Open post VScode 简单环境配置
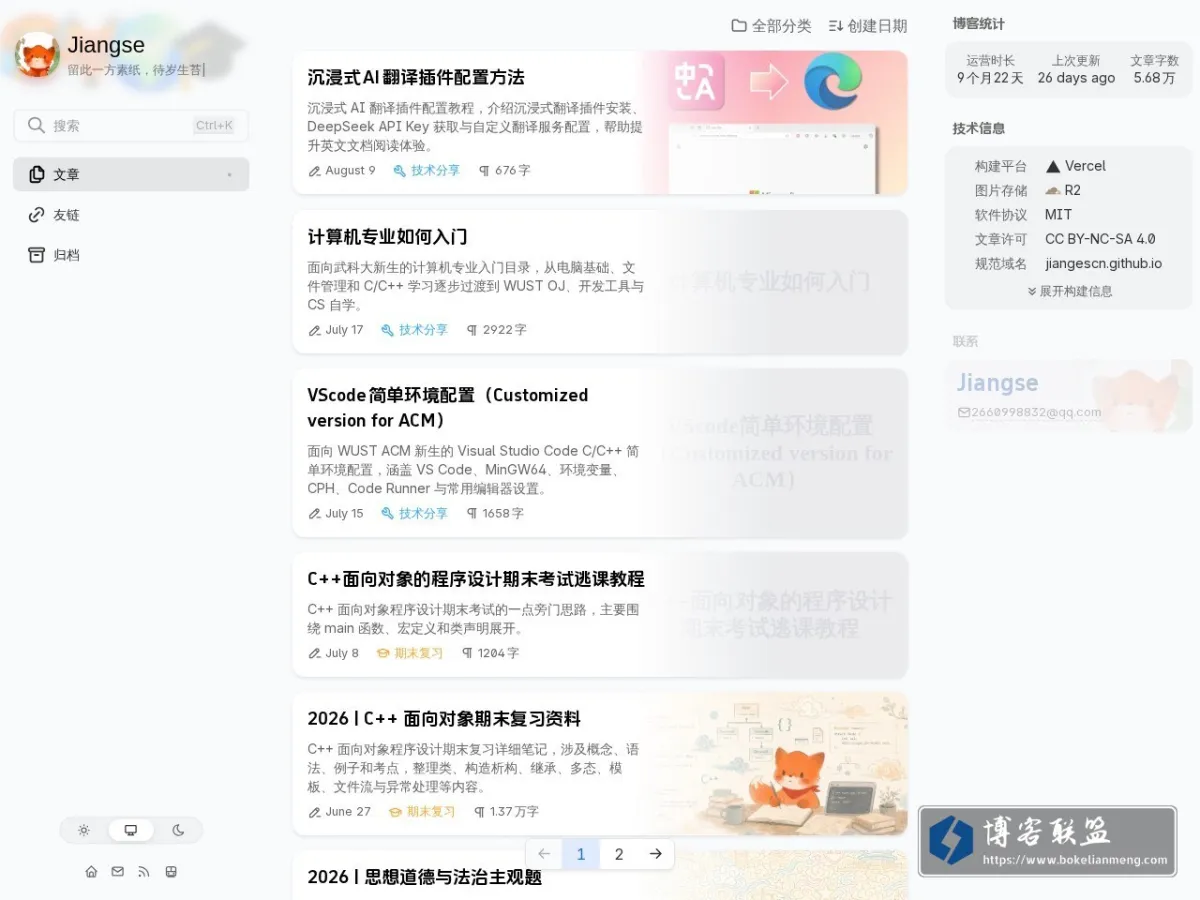Viewport: 1200px width, 900px height. 448,408
